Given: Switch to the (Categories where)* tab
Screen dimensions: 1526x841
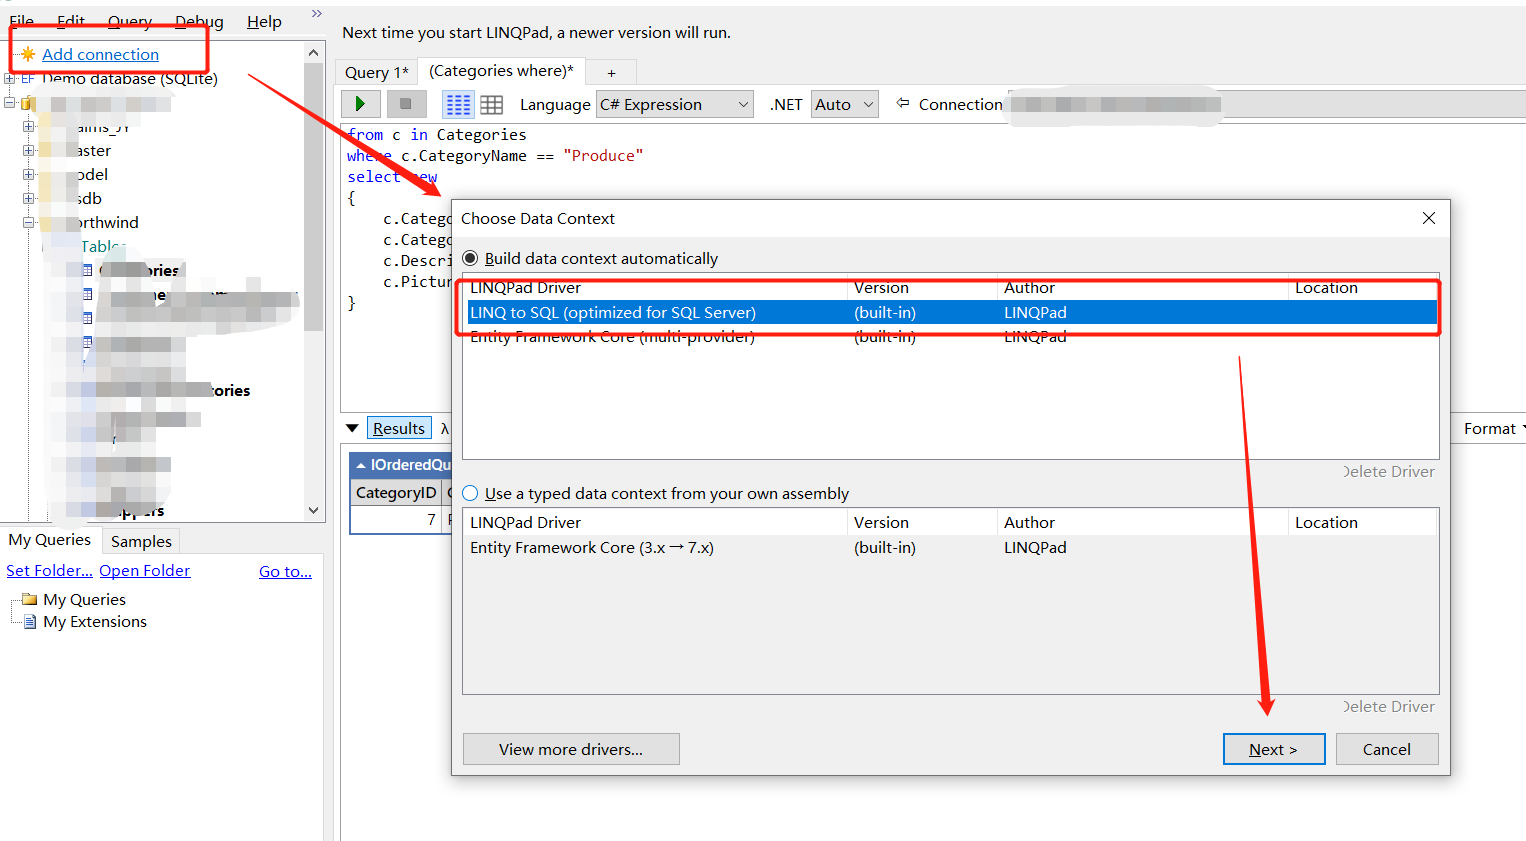Looking at the screenshot, I should (x=501, y=71).
